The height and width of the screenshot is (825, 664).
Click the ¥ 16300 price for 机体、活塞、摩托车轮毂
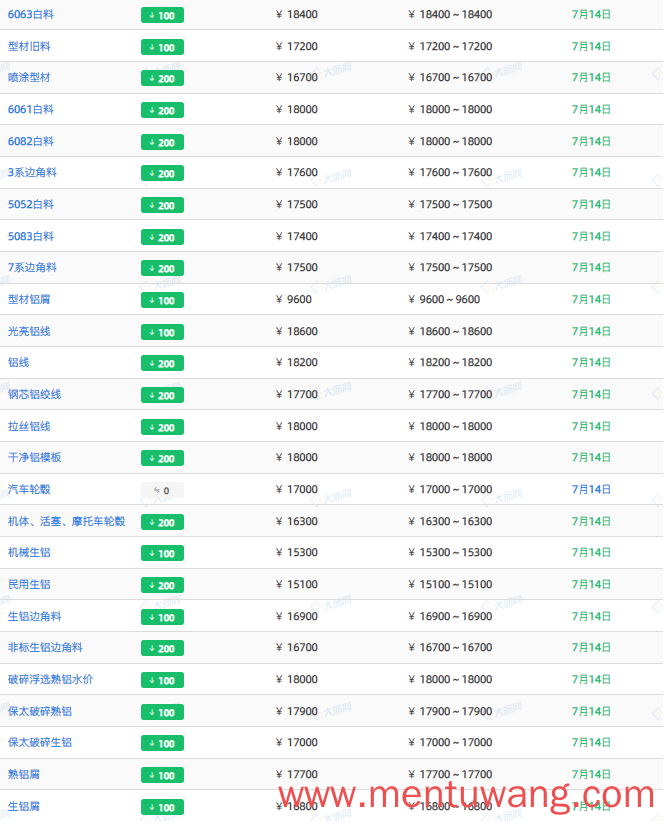[x=297, y=522]
